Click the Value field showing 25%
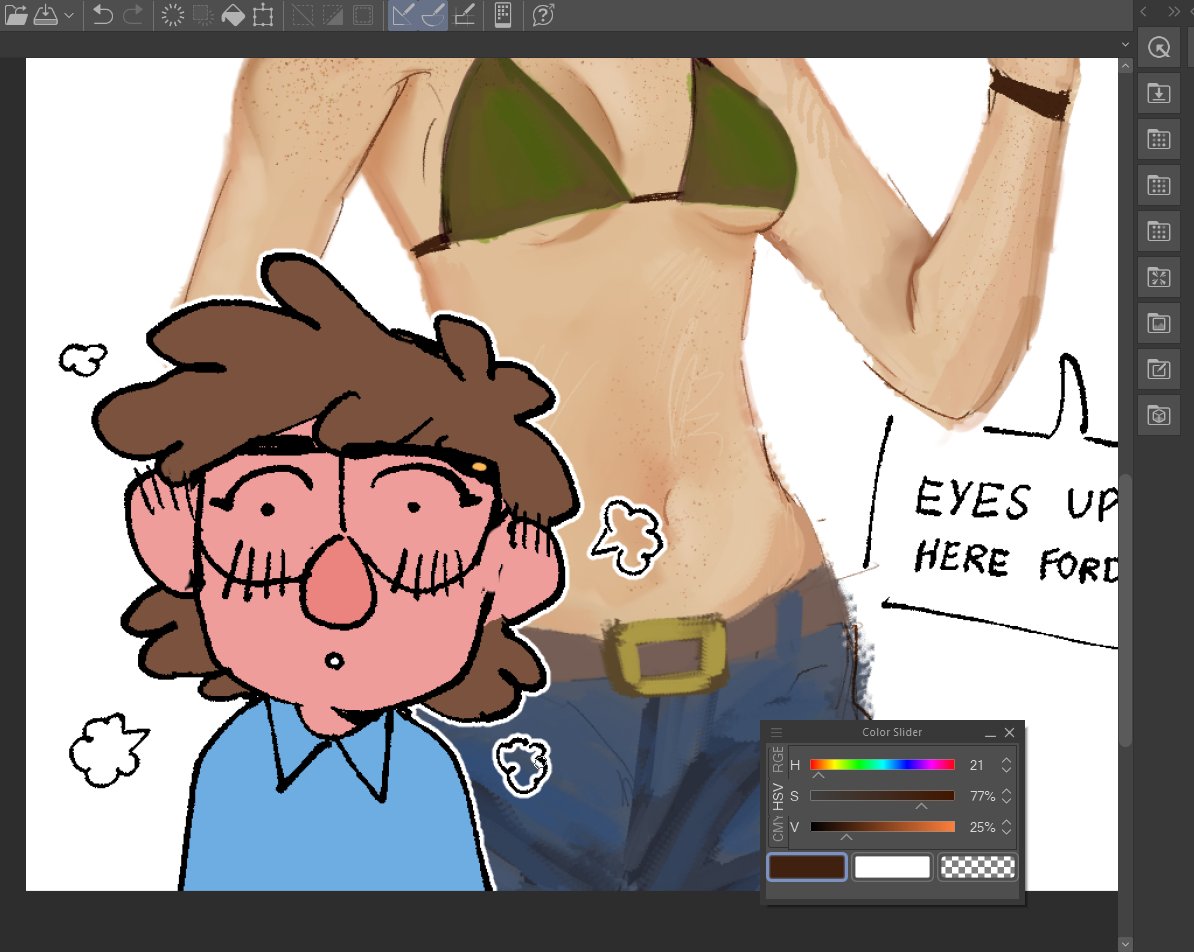 981,827
